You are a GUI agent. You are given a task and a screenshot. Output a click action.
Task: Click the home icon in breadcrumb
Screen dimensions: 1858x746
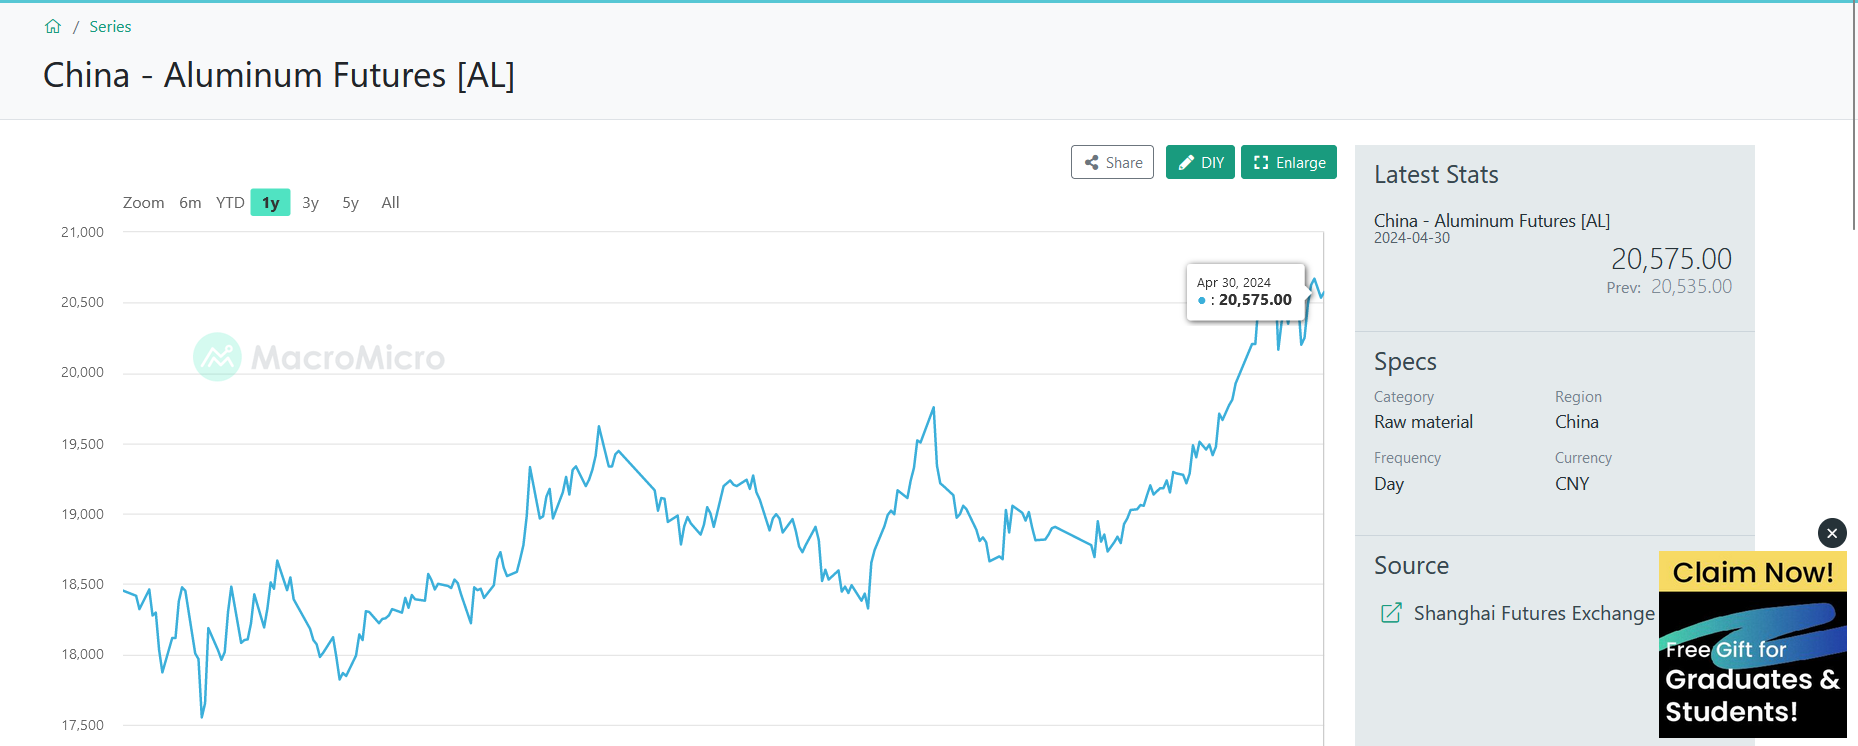click(x=53, y=27)
